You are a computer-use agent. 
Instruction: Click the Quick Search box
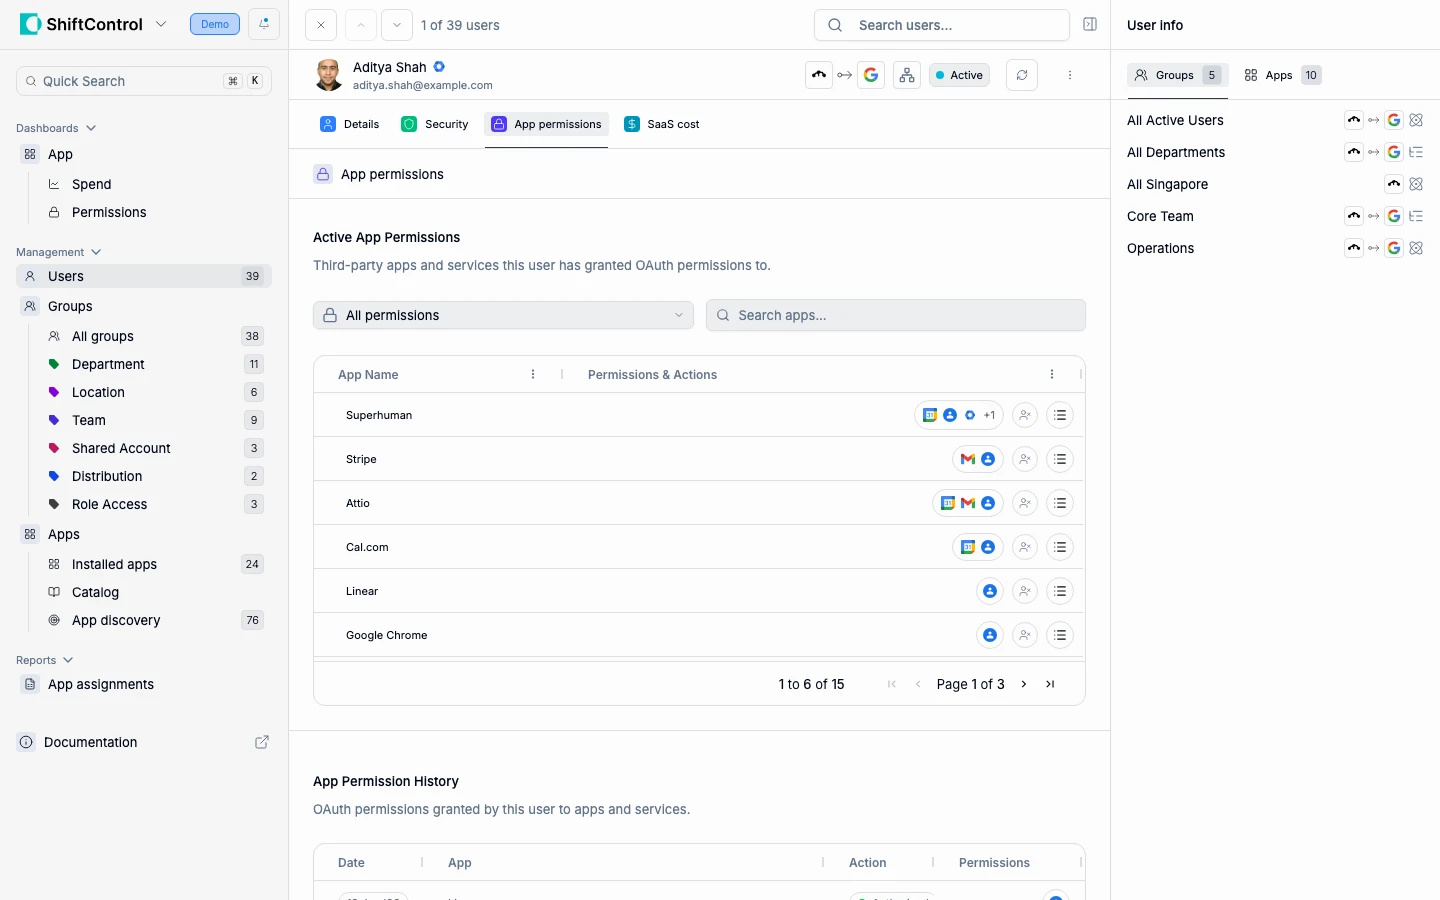[144, 81]
